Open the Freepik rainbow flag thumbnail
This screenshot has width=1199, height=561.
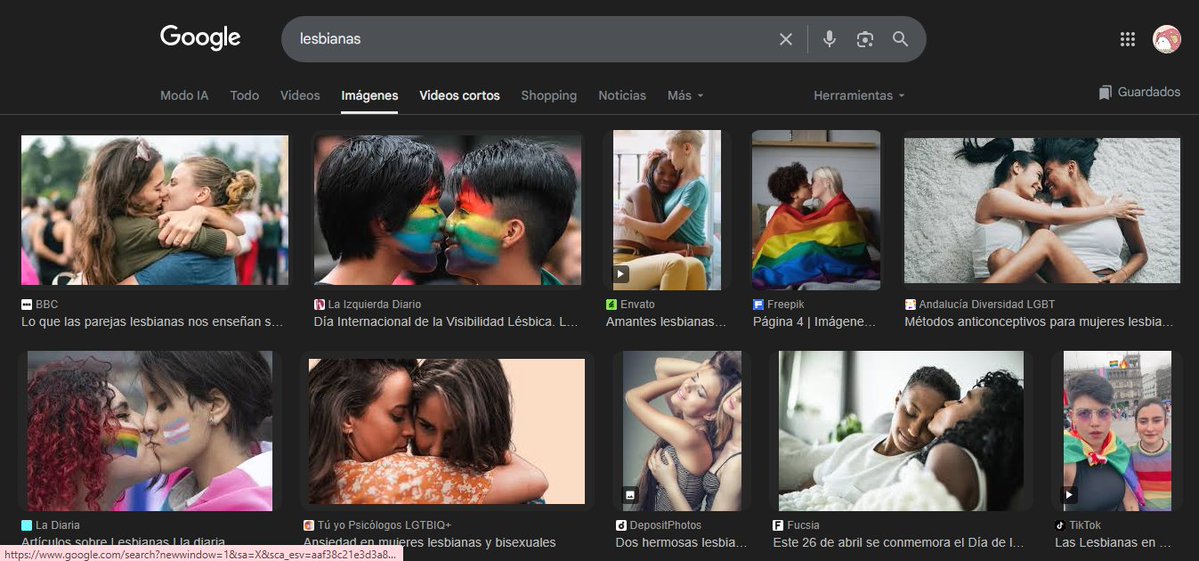coord(816,210)
